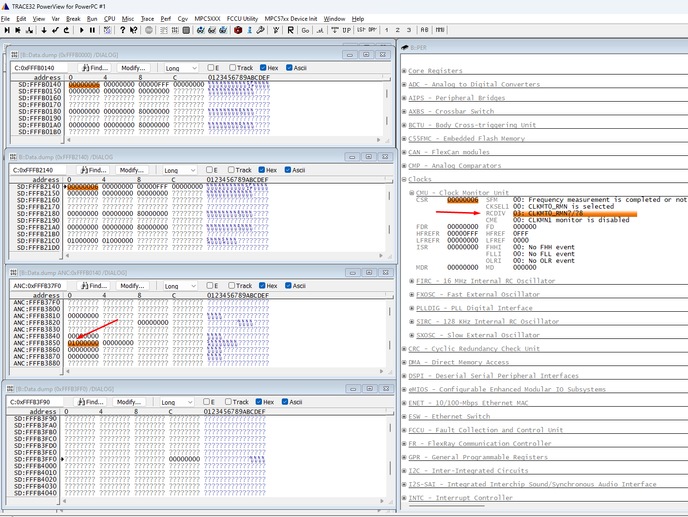Open the Data dump toolbar icon

pos(175,30)
